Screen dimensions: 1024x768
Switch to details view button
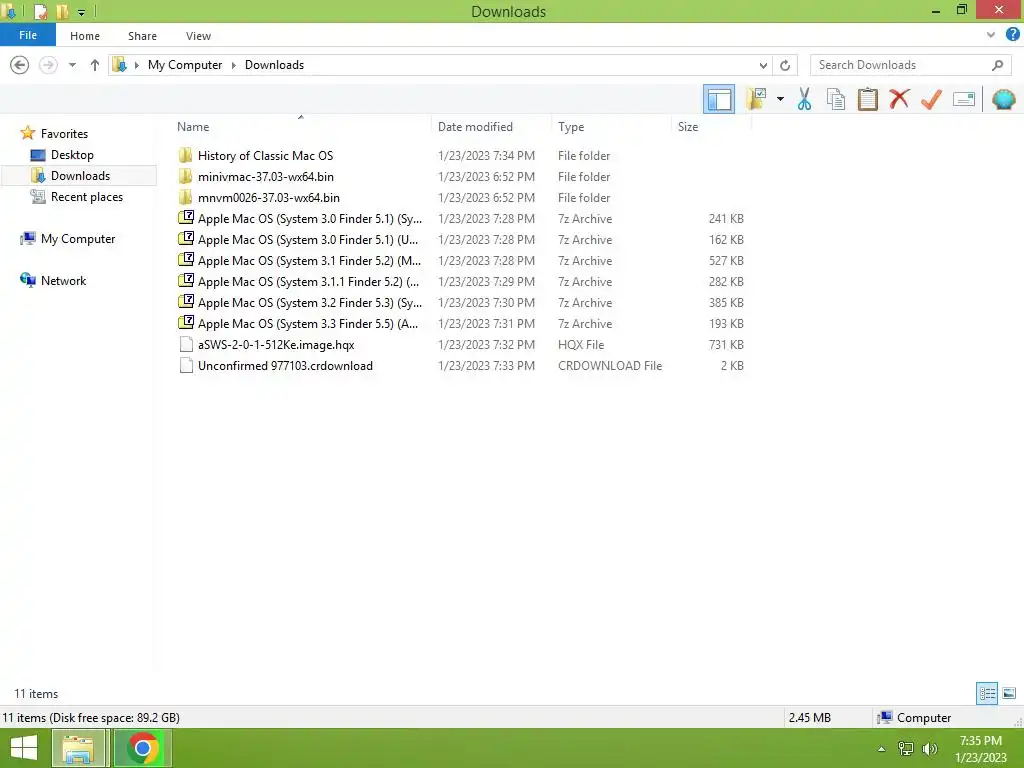point(987,693)
